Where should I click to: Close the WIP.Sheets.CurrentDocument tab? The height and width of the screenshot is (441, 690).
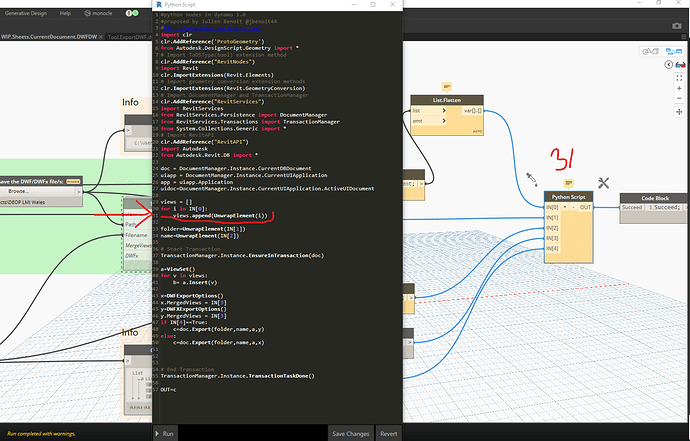(101, 37)
